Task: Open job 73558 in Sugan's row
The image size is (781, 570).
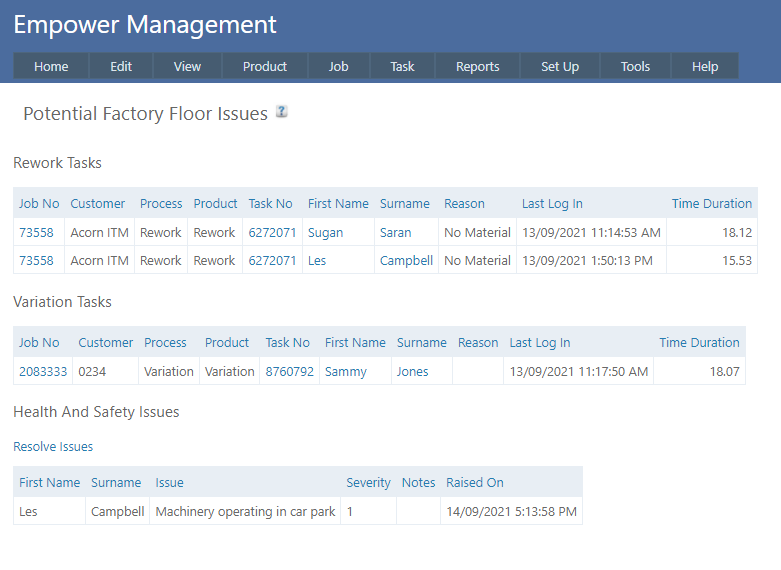Action: [36, 232]
